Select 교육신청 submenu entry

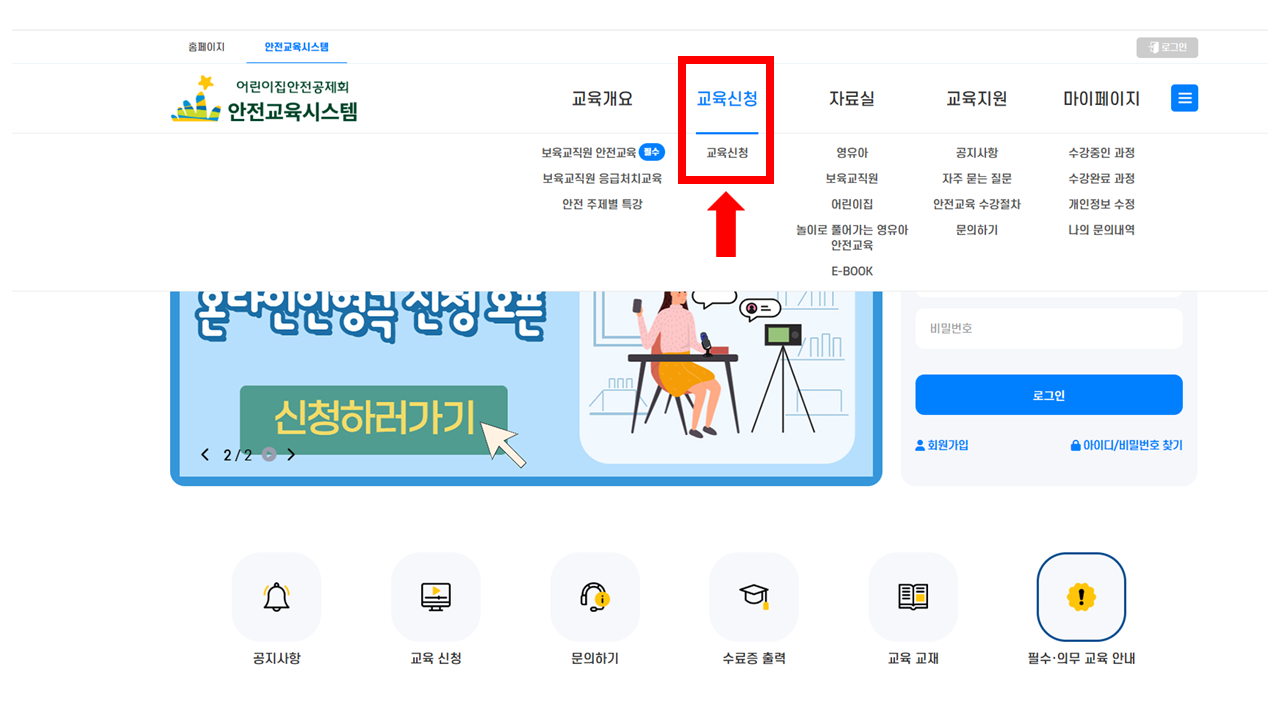727,153
